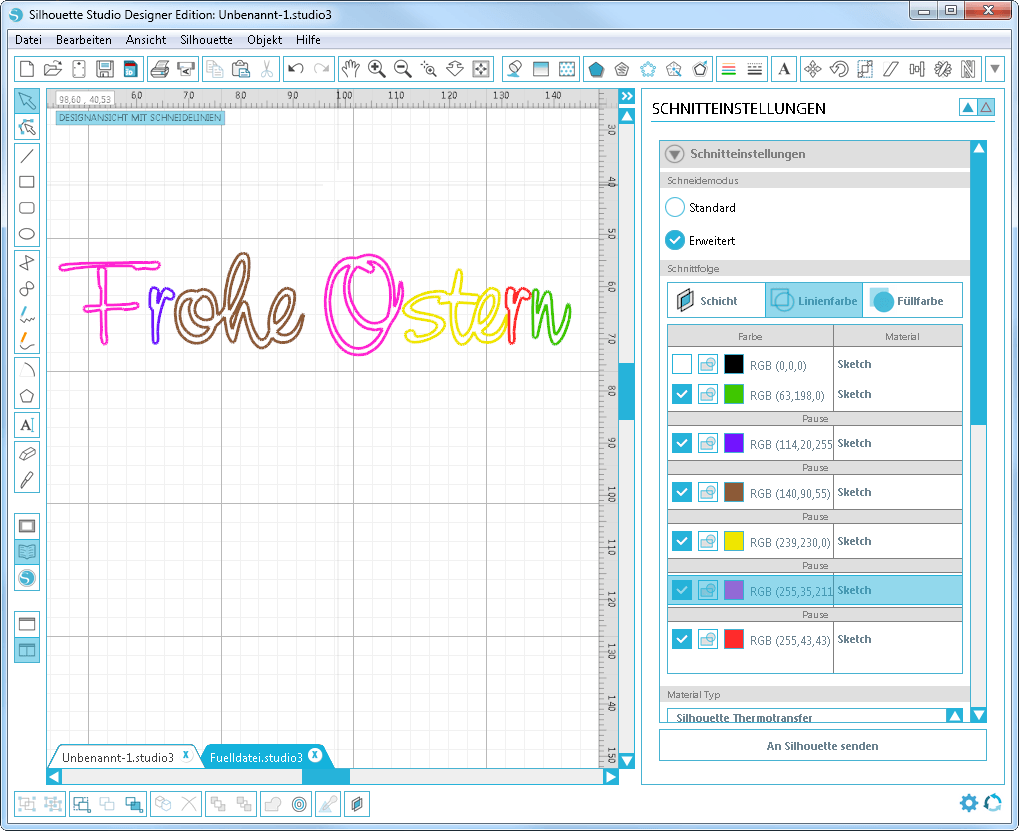Image resolution: width=1019 pixels, height=831 pixels.
Task: Open the Text Style panel icon
Action: tap(785, 69)
